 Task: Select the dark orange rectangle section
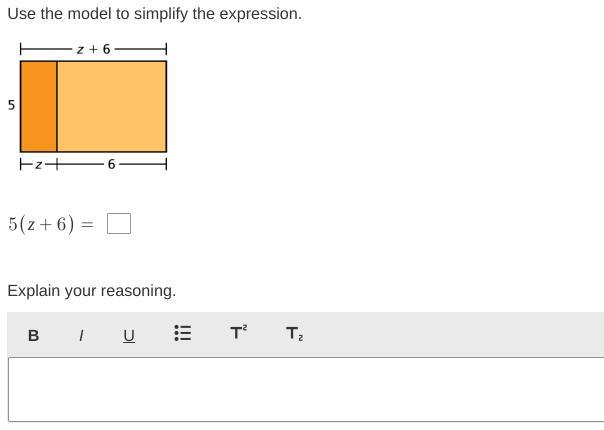[x=38, y=106]
